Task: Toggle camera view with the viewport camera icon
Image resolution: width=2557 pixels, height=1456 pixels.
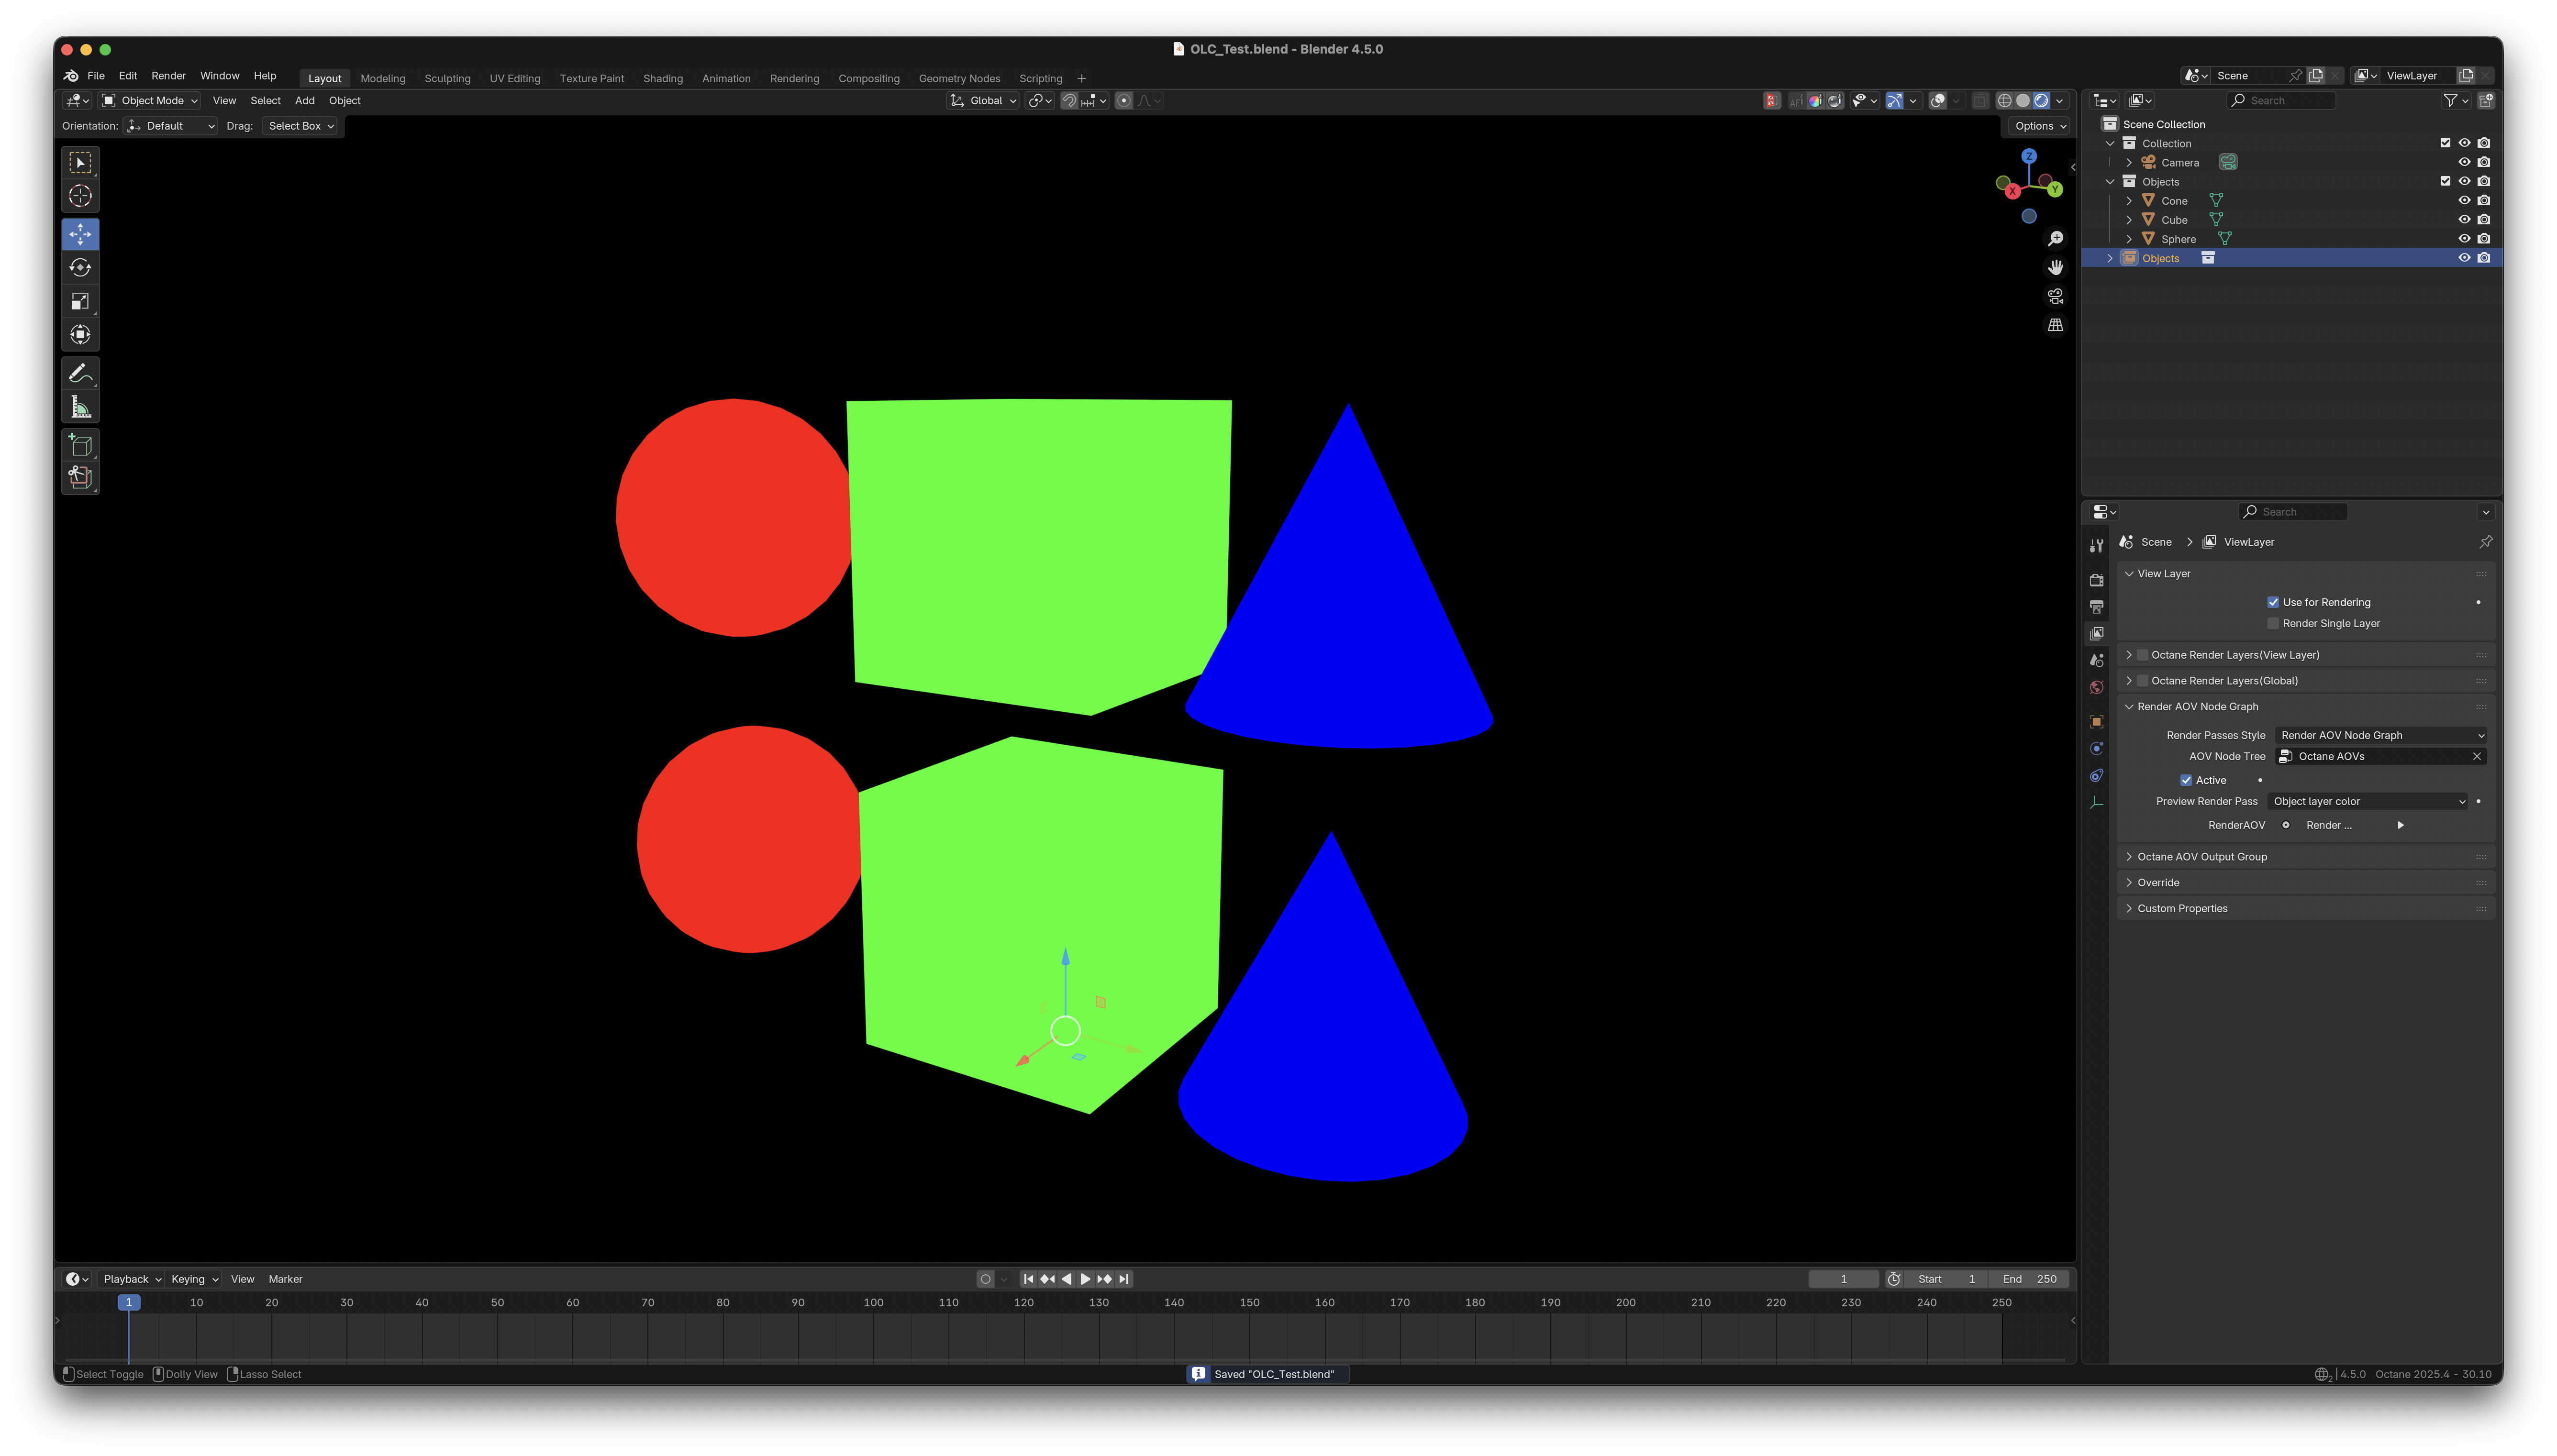Action: 2055,296
